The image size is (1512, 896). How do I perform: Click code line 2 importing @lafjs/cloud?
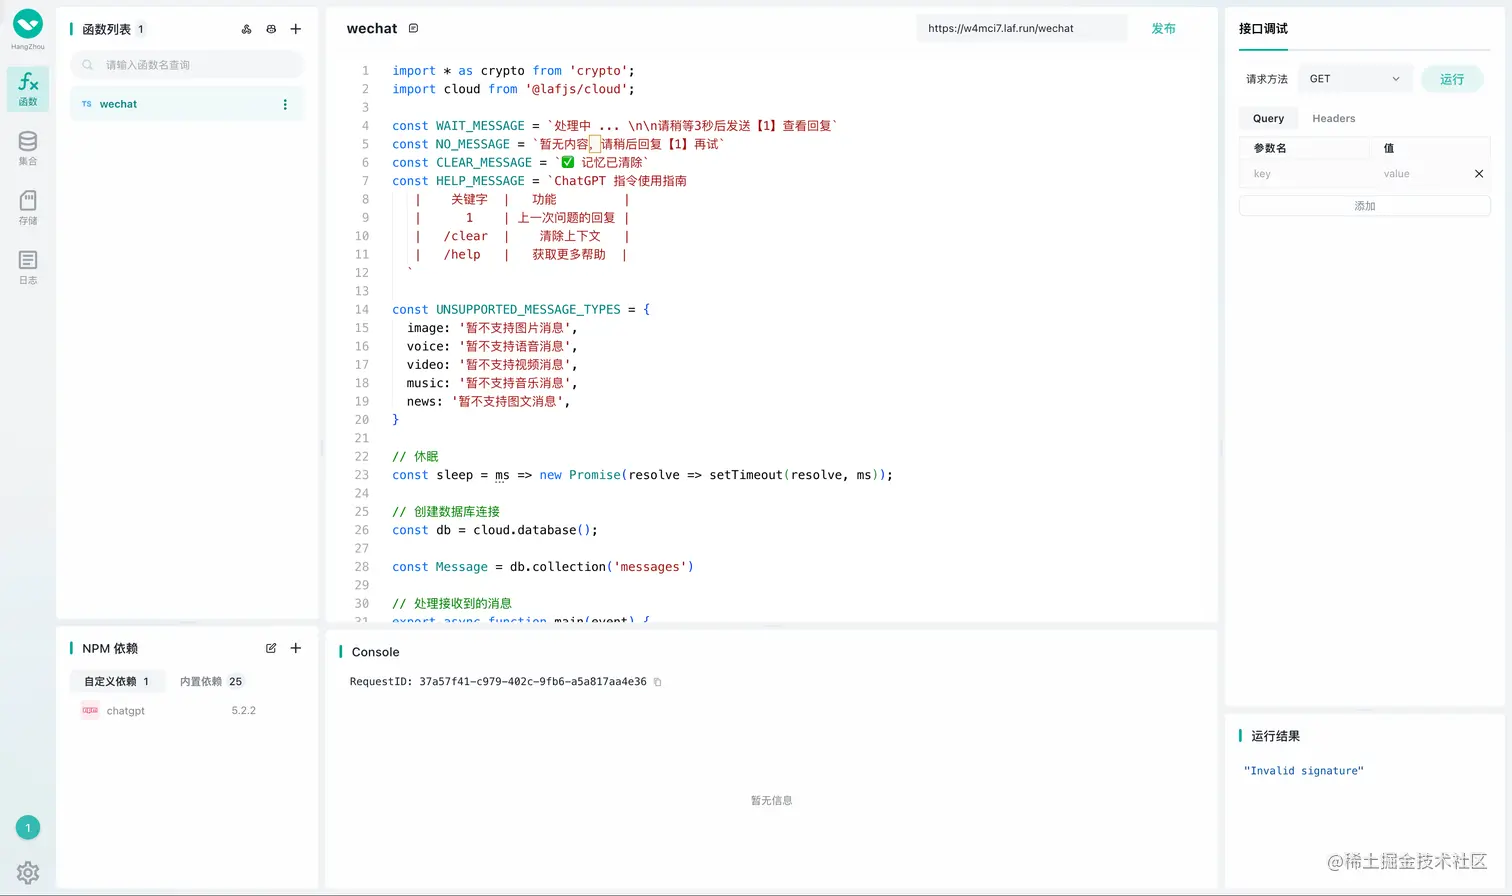tap(513, 89)
